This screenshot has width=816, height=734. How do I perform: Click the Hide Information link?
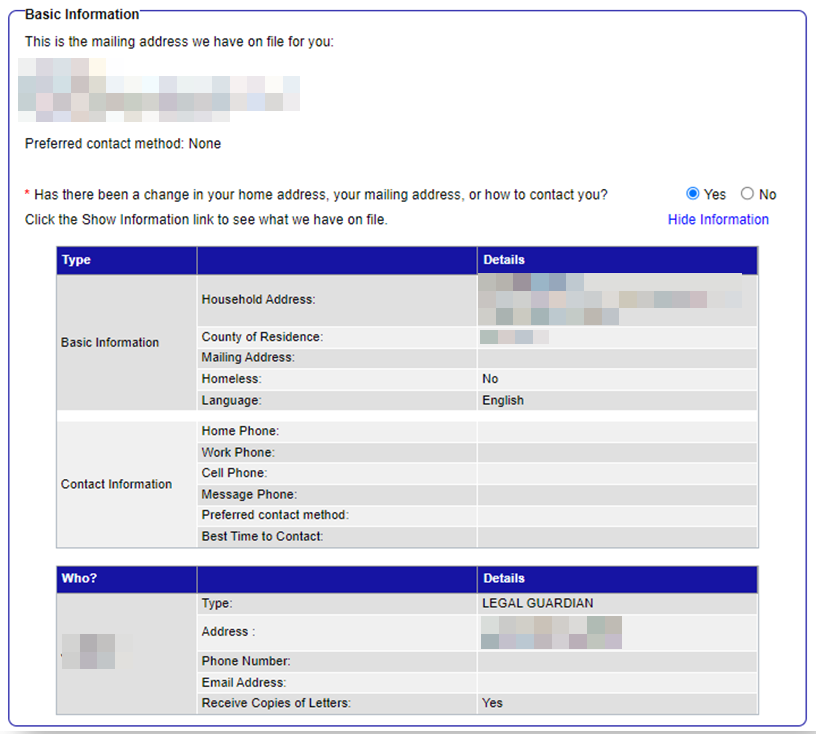pos(718,220)
